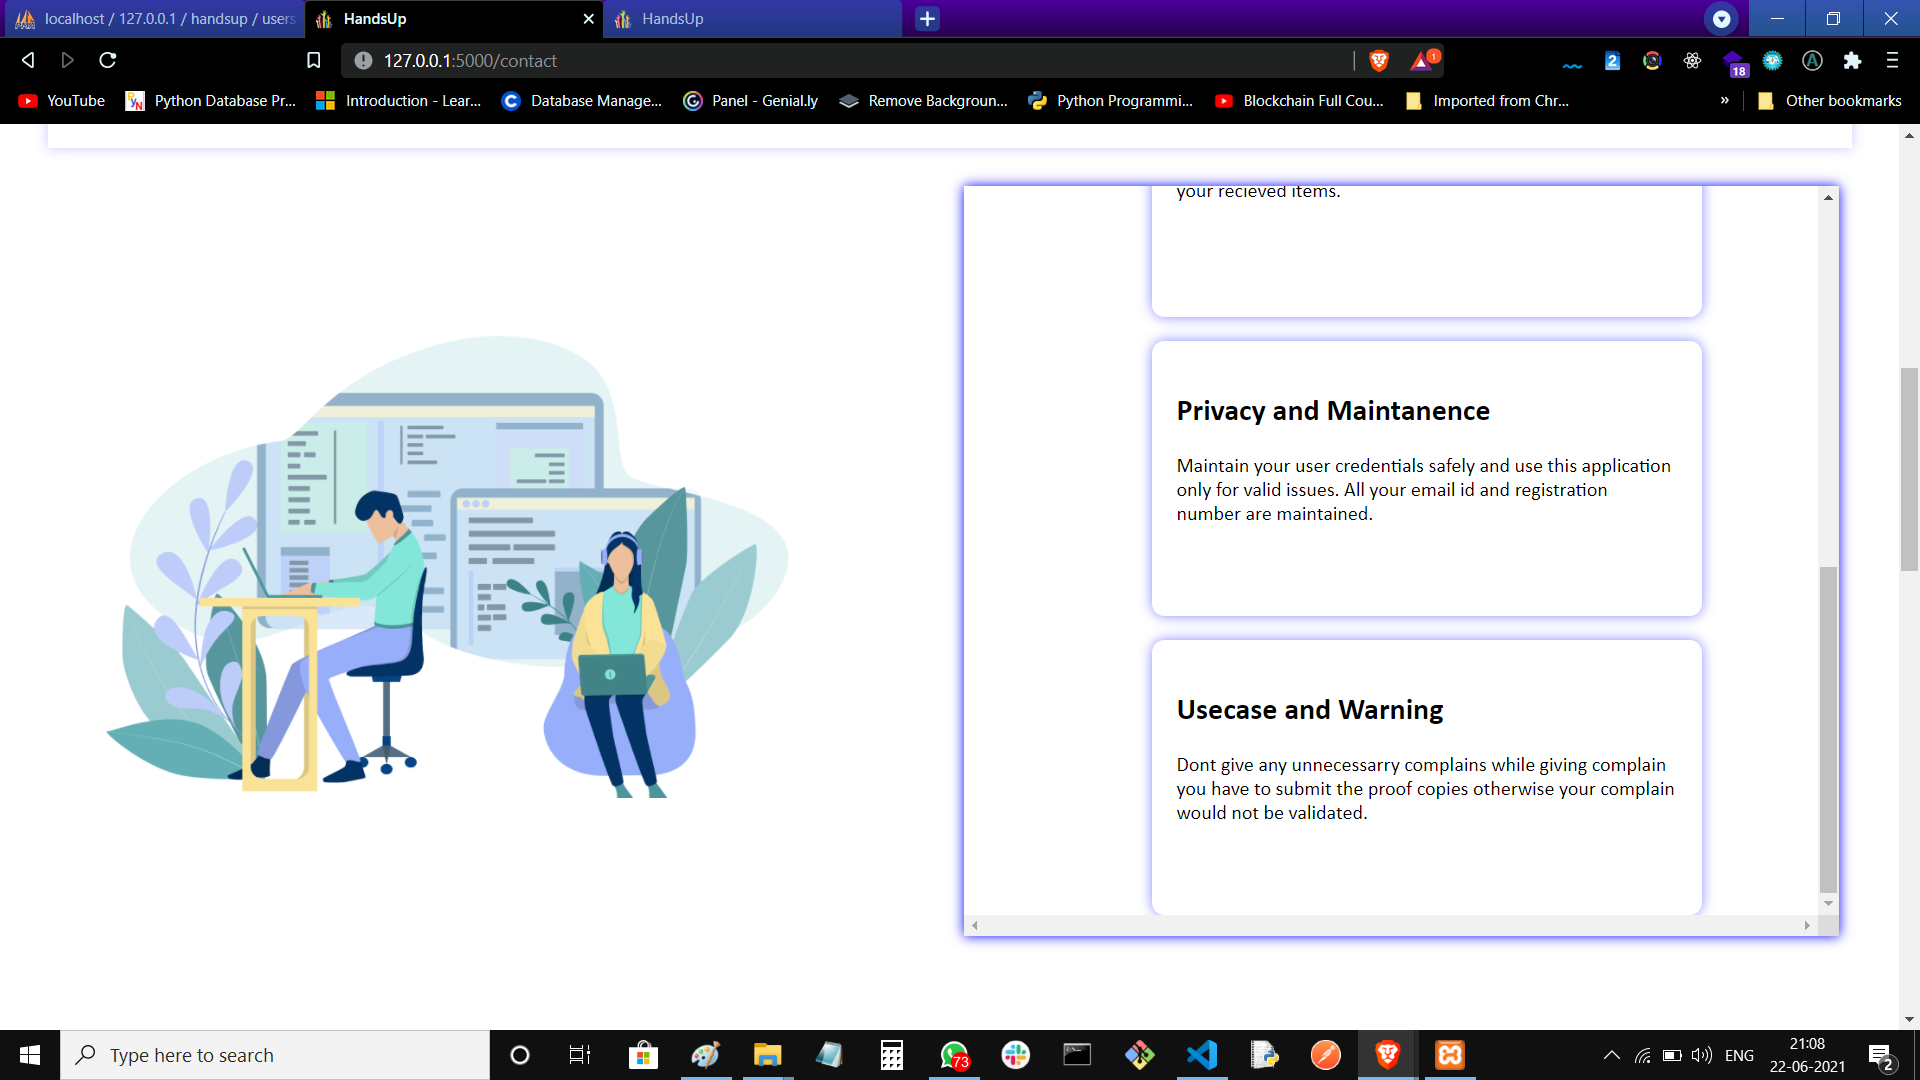Click the Type here to search box
This screenshot has width=1920, height=1080.
(x=275, y=1055)
